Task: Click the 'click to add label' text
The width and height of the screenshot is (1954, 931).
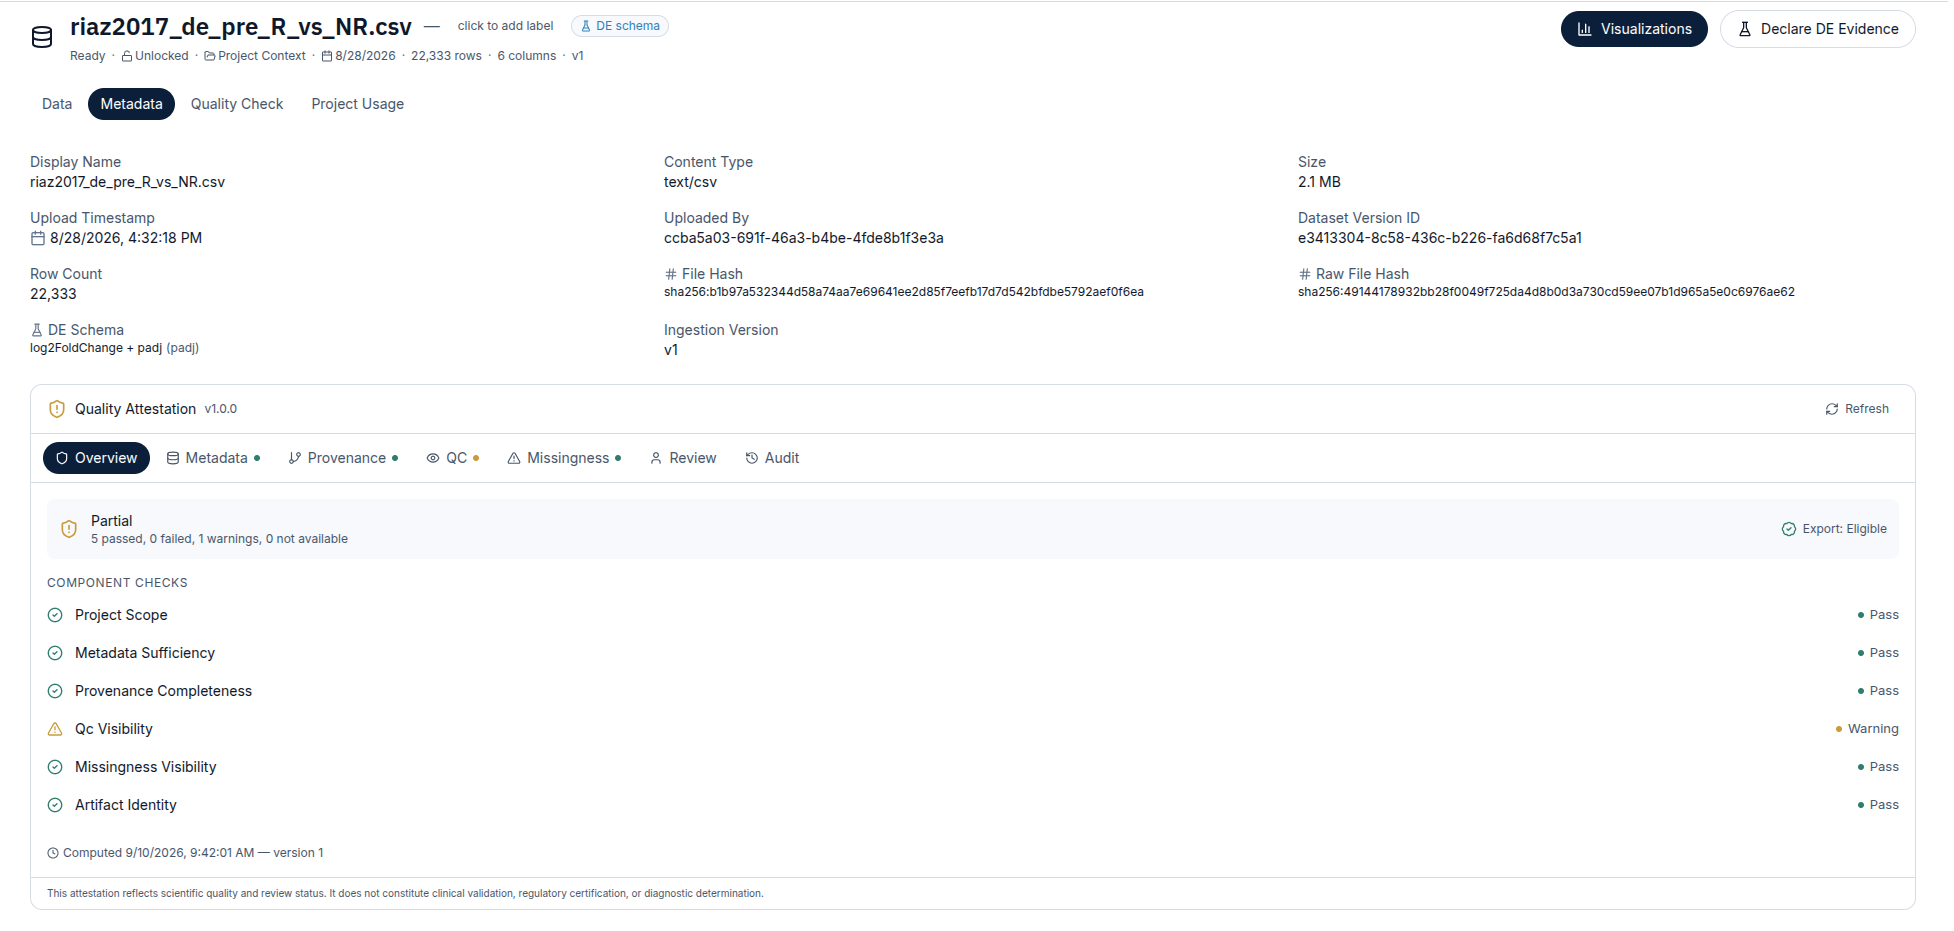Action: point(505,26)
